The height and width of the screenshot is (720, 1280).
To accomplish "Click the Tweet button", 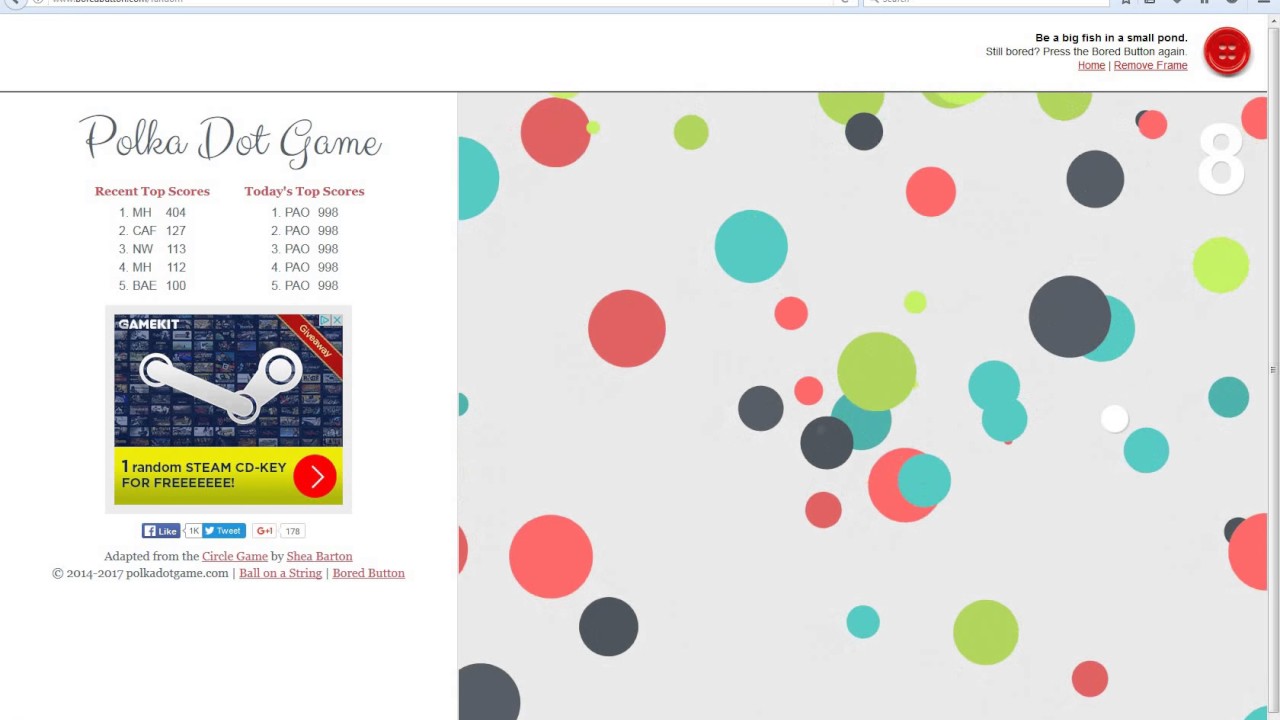I will (x=224, y=531).
